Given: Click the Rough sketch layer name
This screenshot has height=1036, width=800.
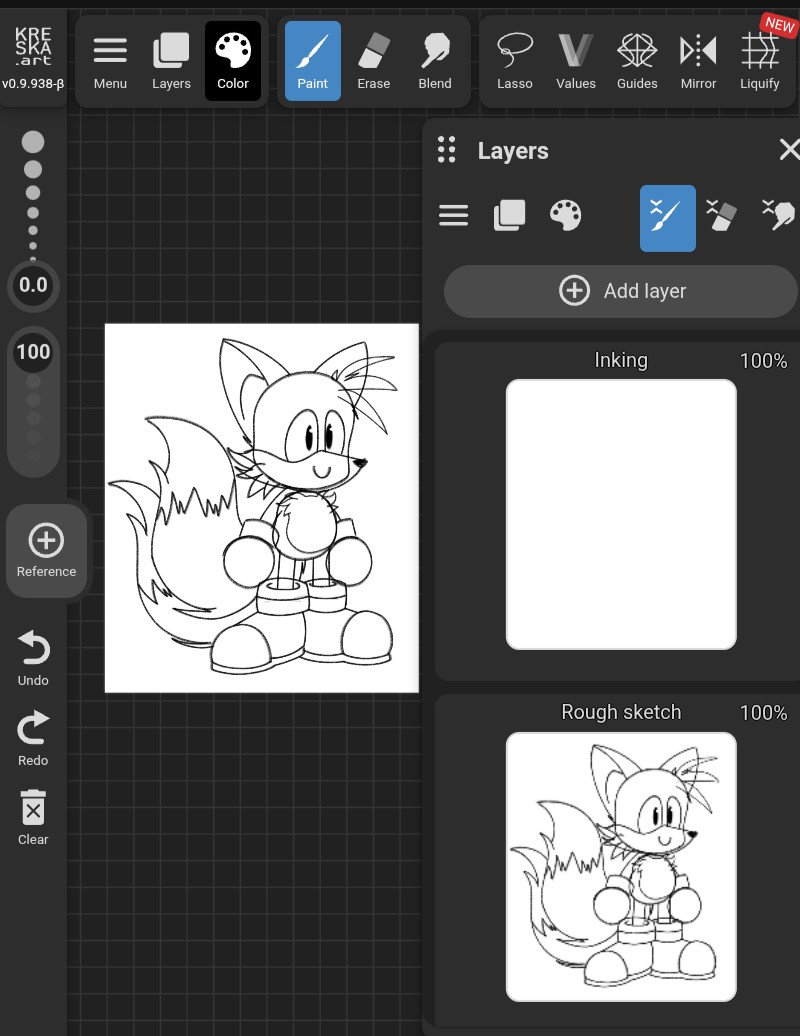Looking at the screenshot, I should (621, 712).
